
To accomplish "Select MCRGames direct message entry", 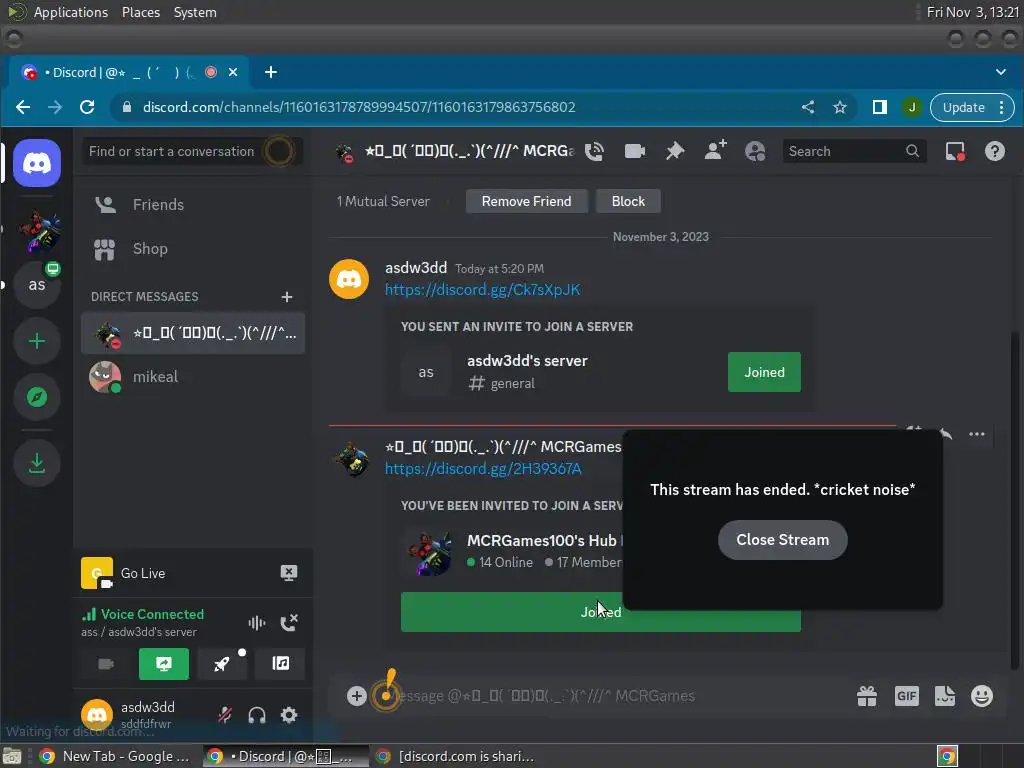I will tap(193, 334).
